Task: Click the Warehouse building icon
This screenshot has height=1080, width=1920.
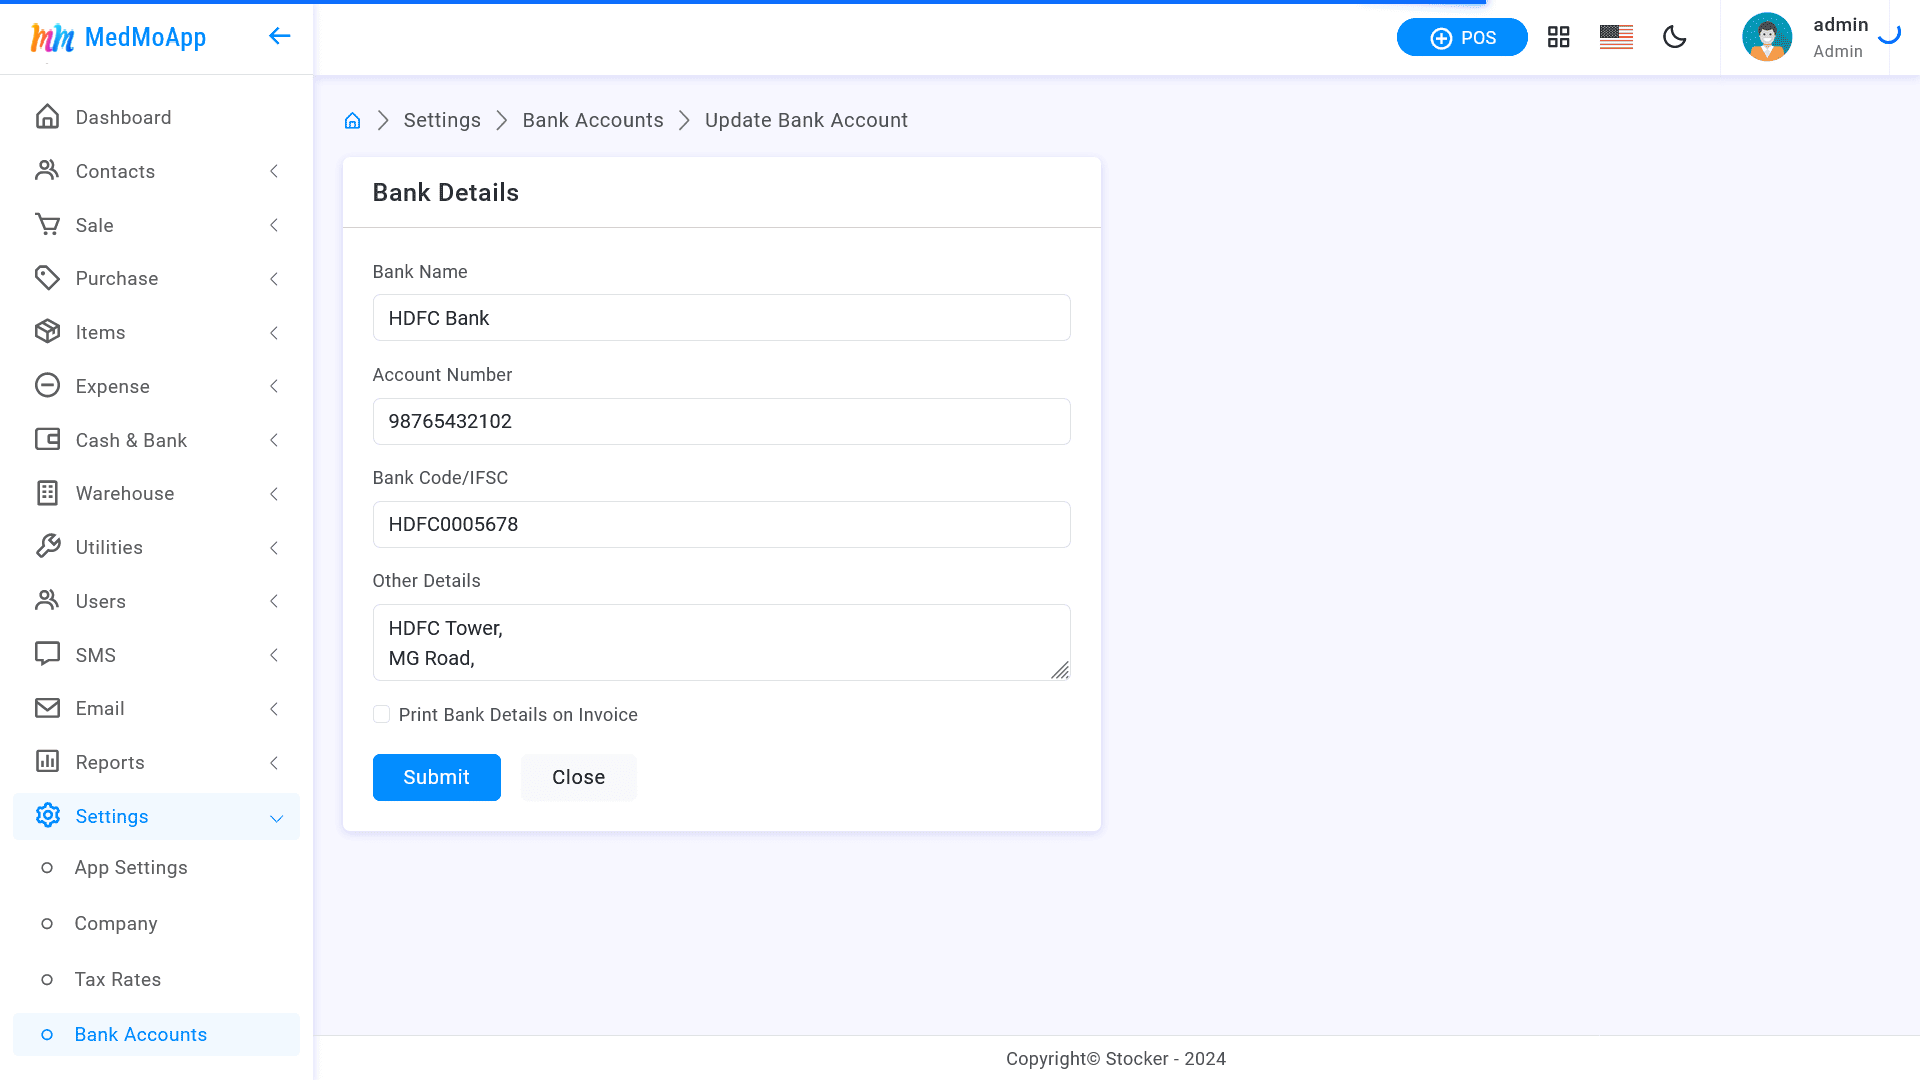Action: (47, 493)
